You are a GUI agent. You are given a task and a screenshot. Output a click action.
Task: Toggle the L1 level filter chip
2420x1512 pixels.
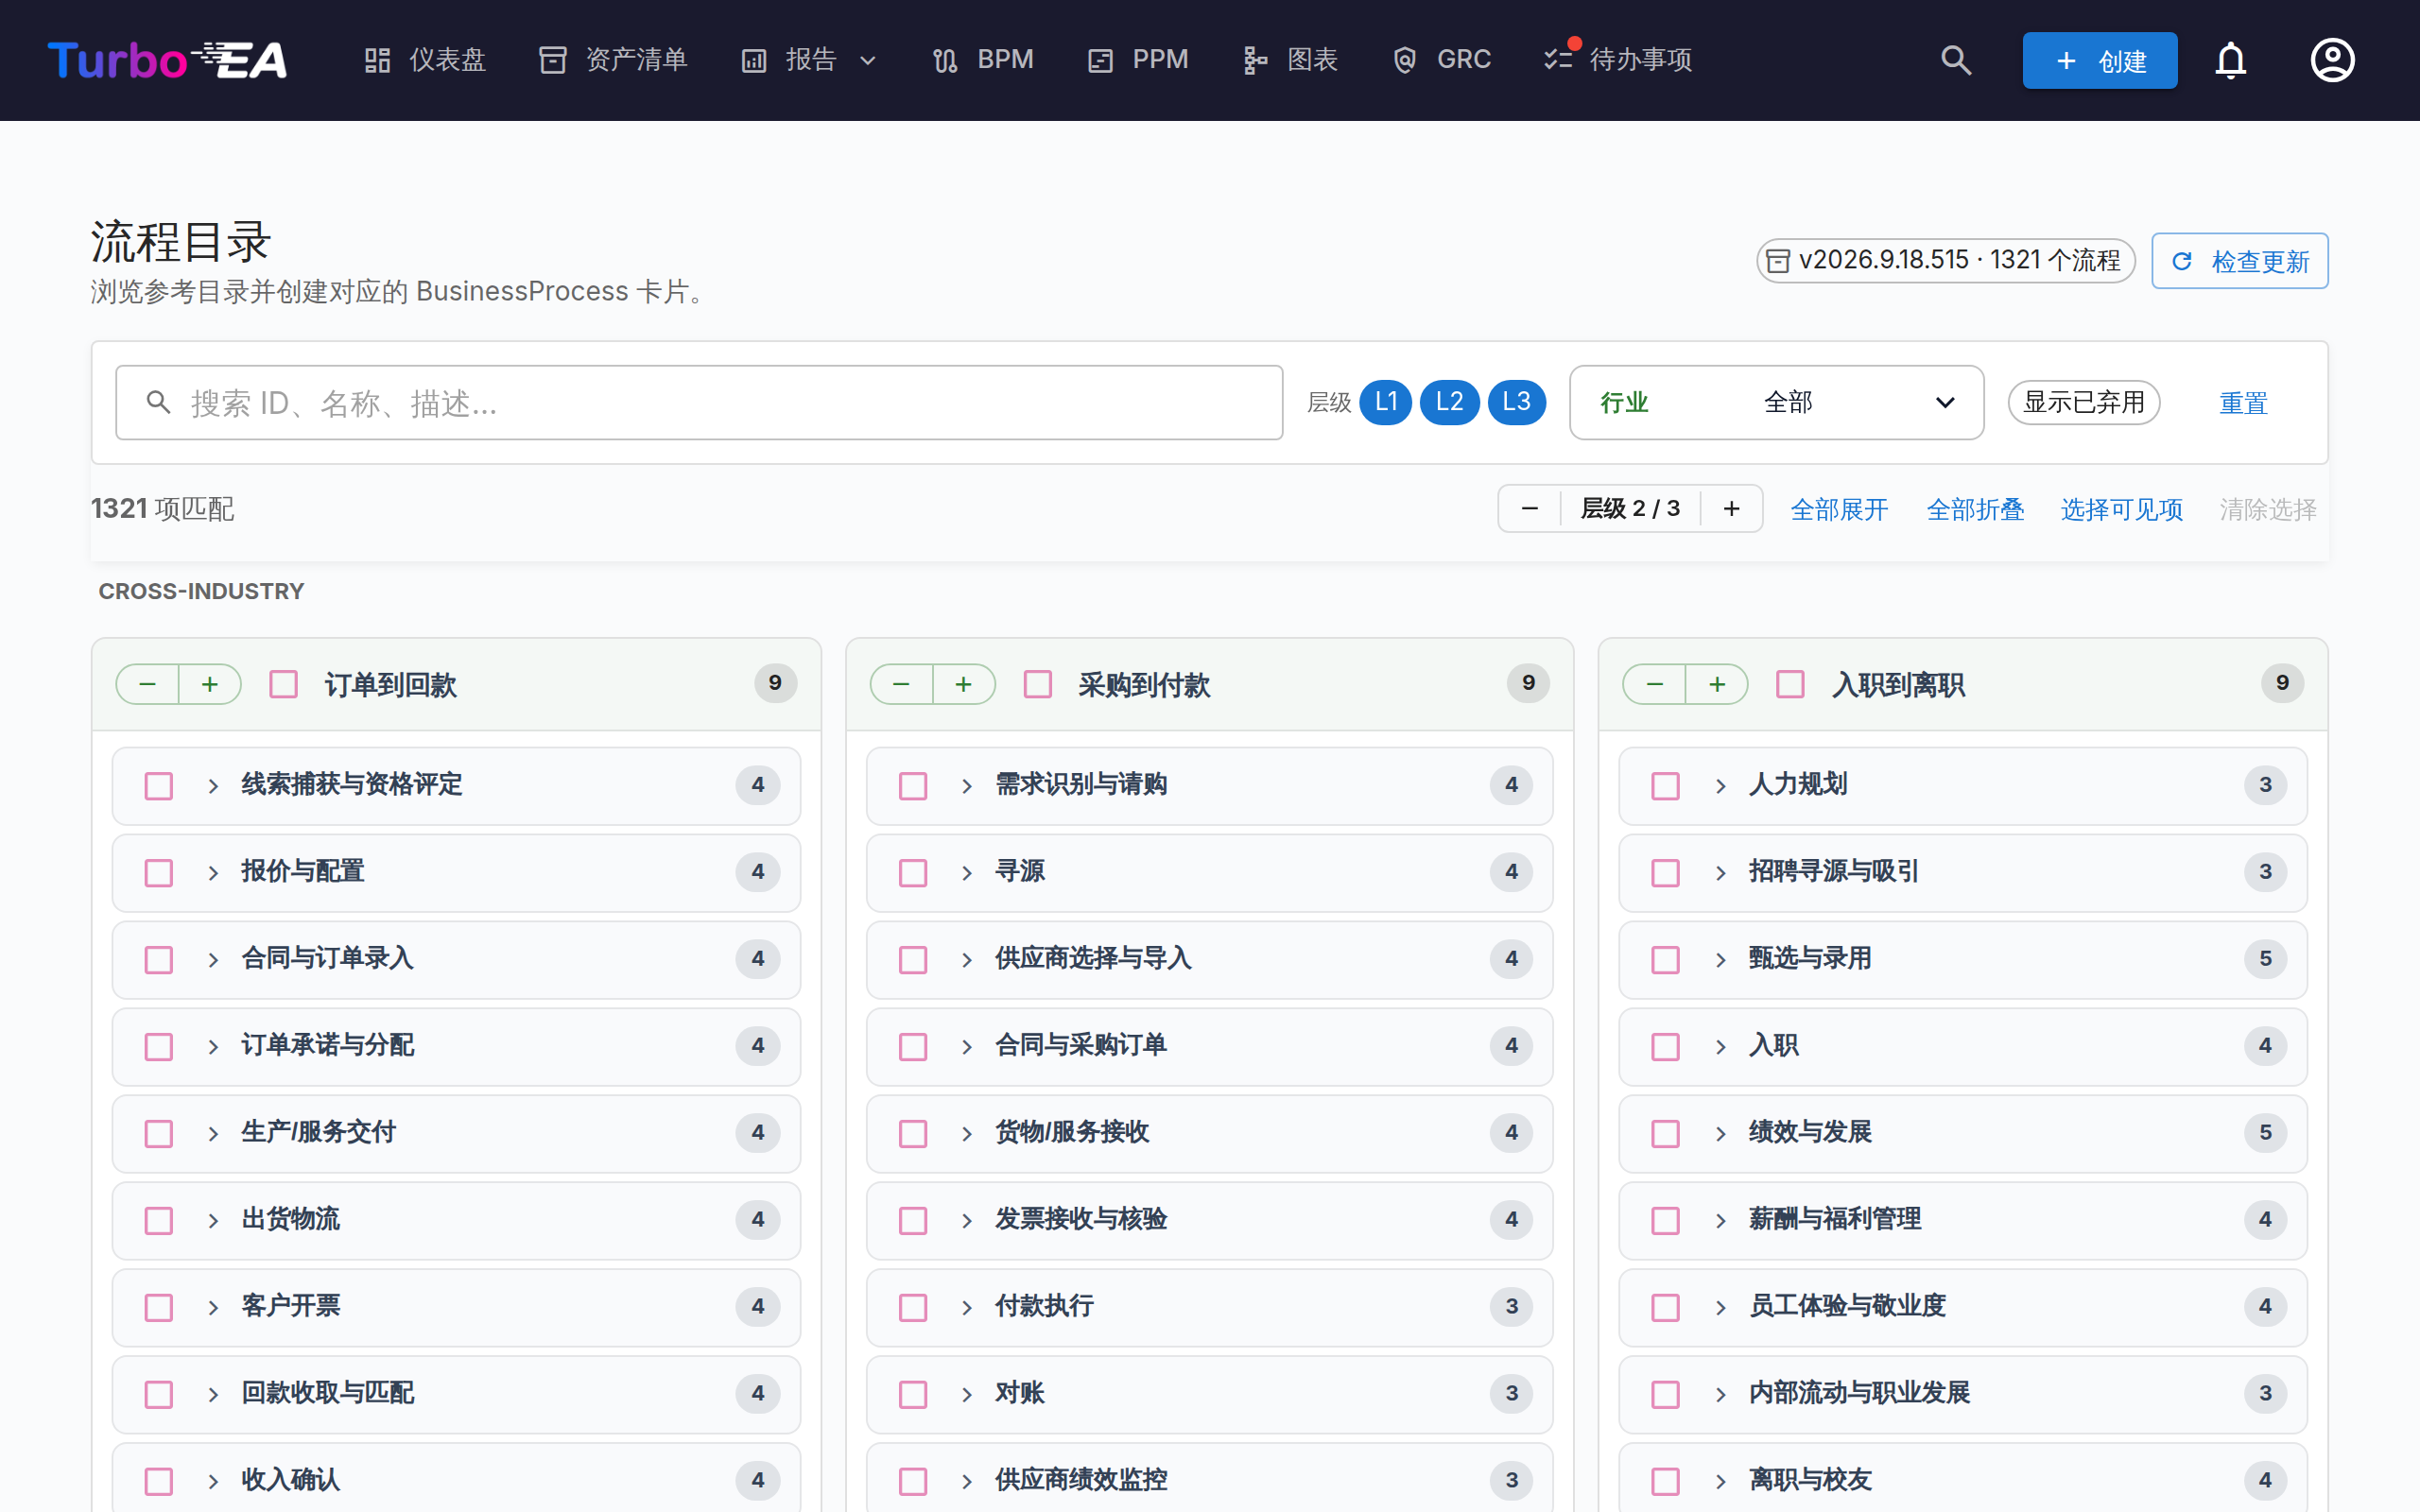(1385, 402)
